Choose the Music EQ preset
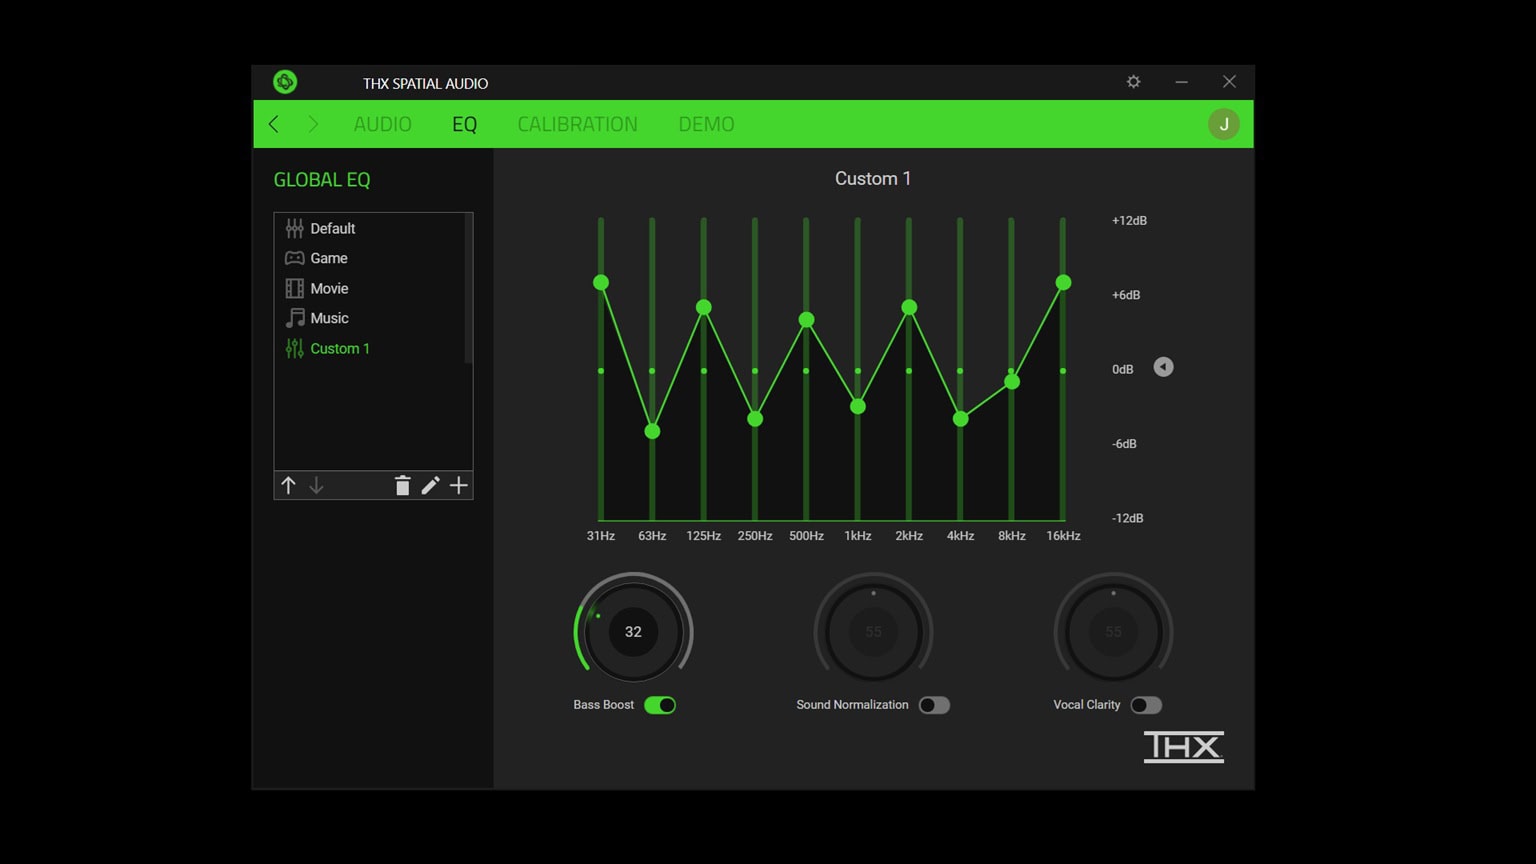The height and width of the screenshot is (864, 1536). coord(370,318)
